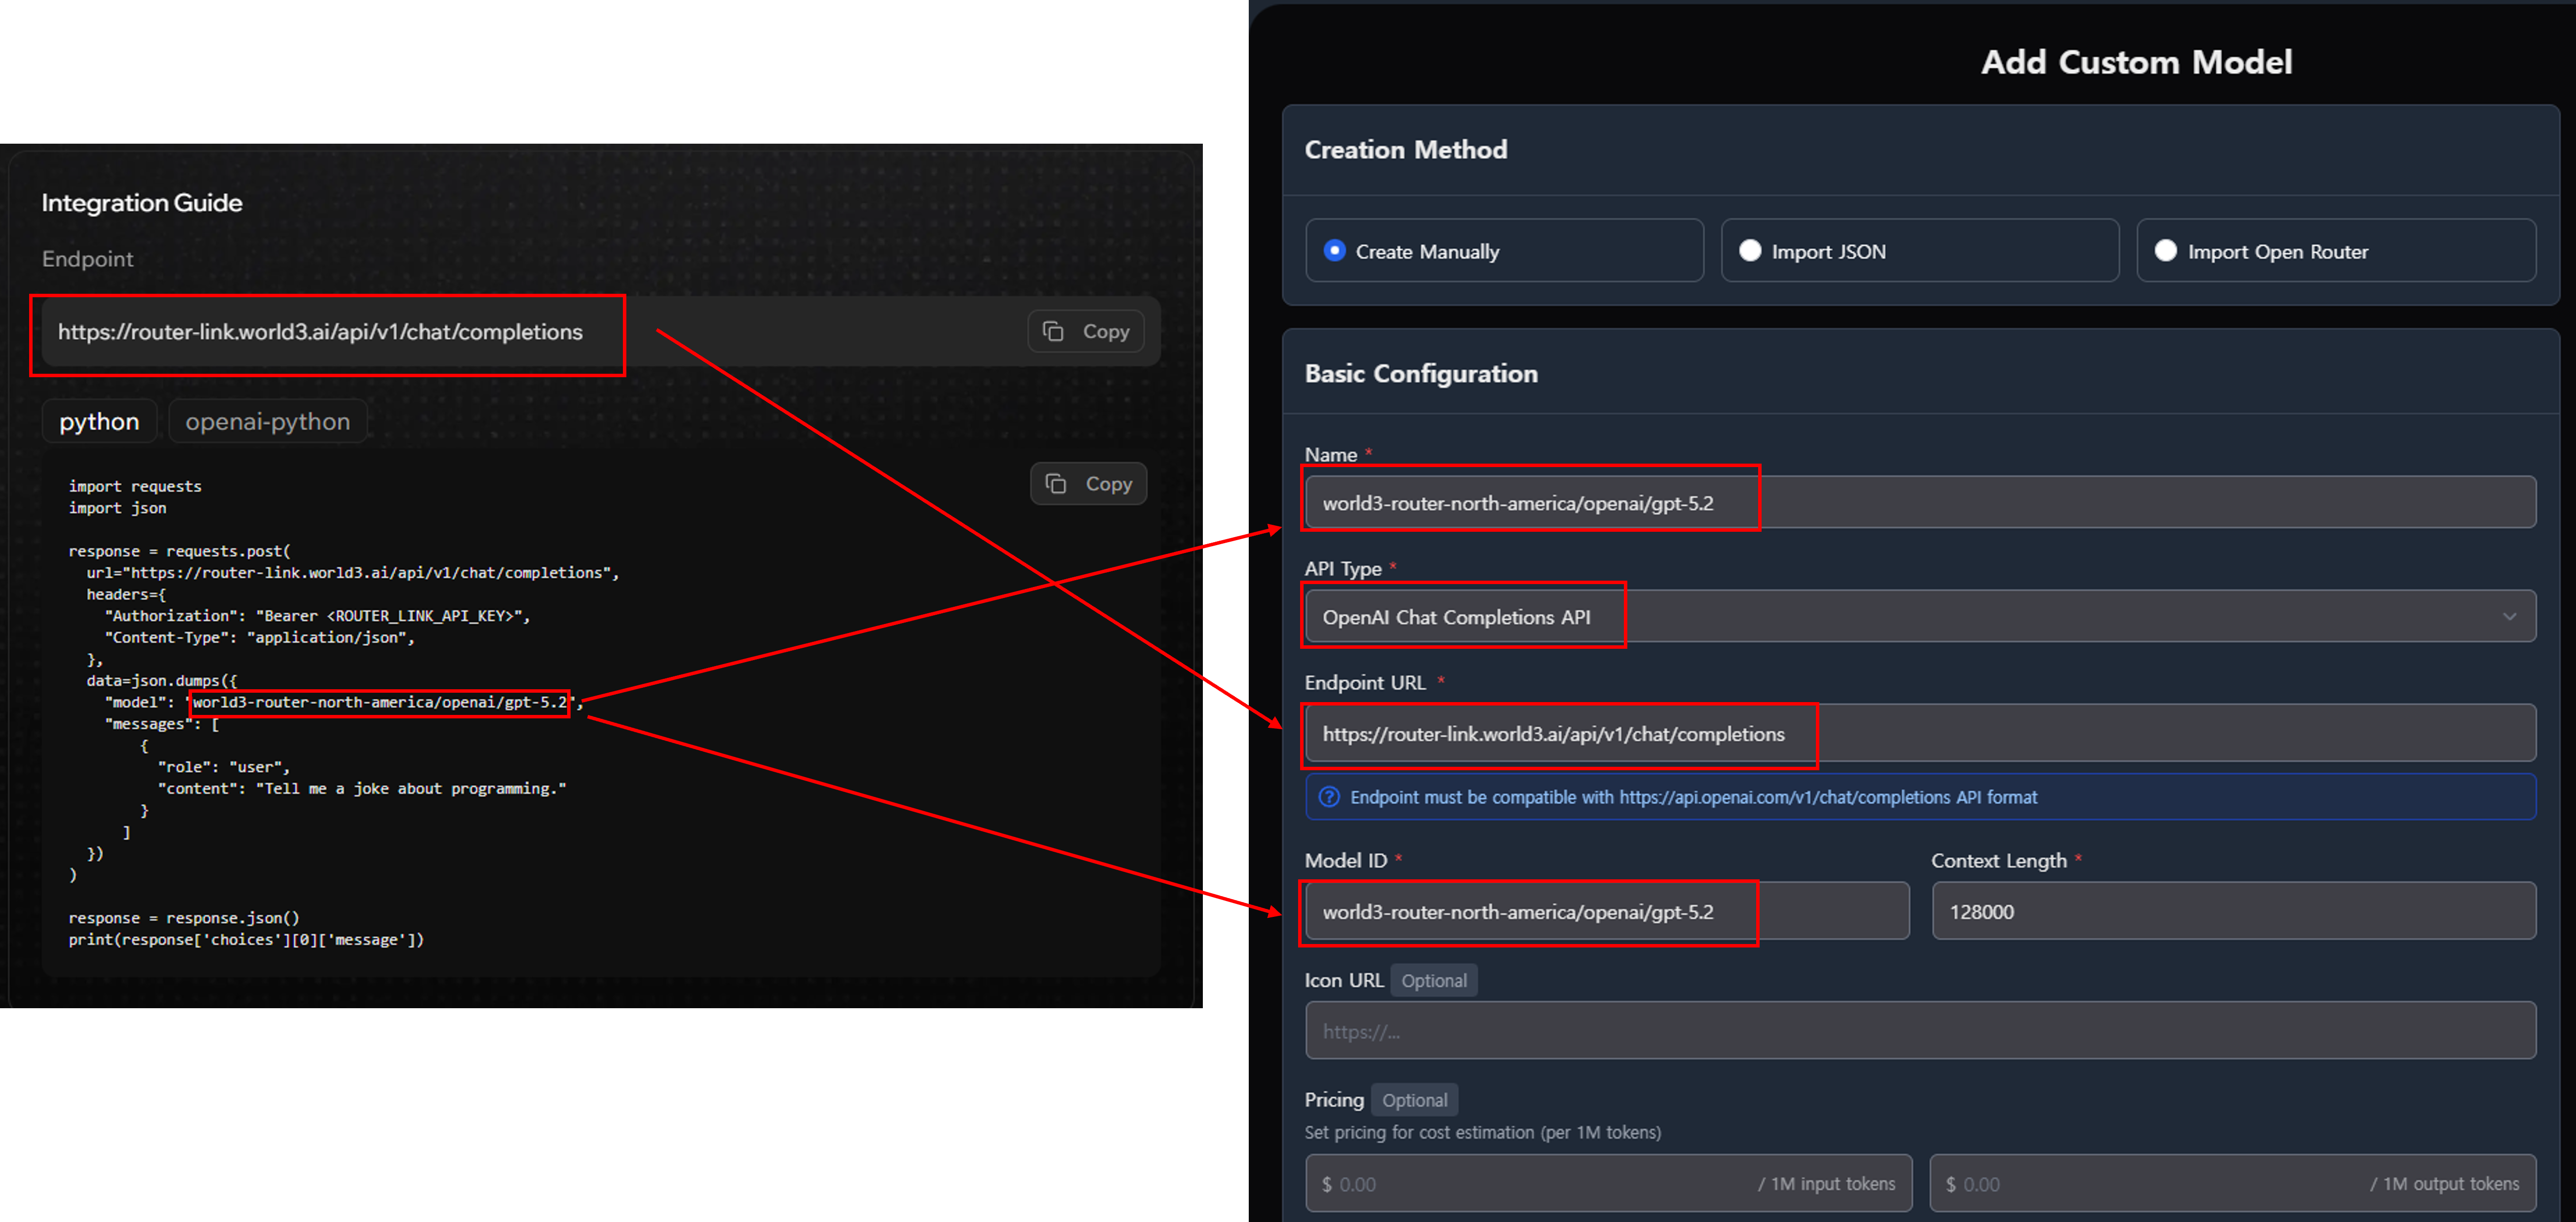Image resolution: width=2576 pixels, height=1222 pixels.
Task: Switch to the openai-python code tab
Action: [x=267, y=421]
